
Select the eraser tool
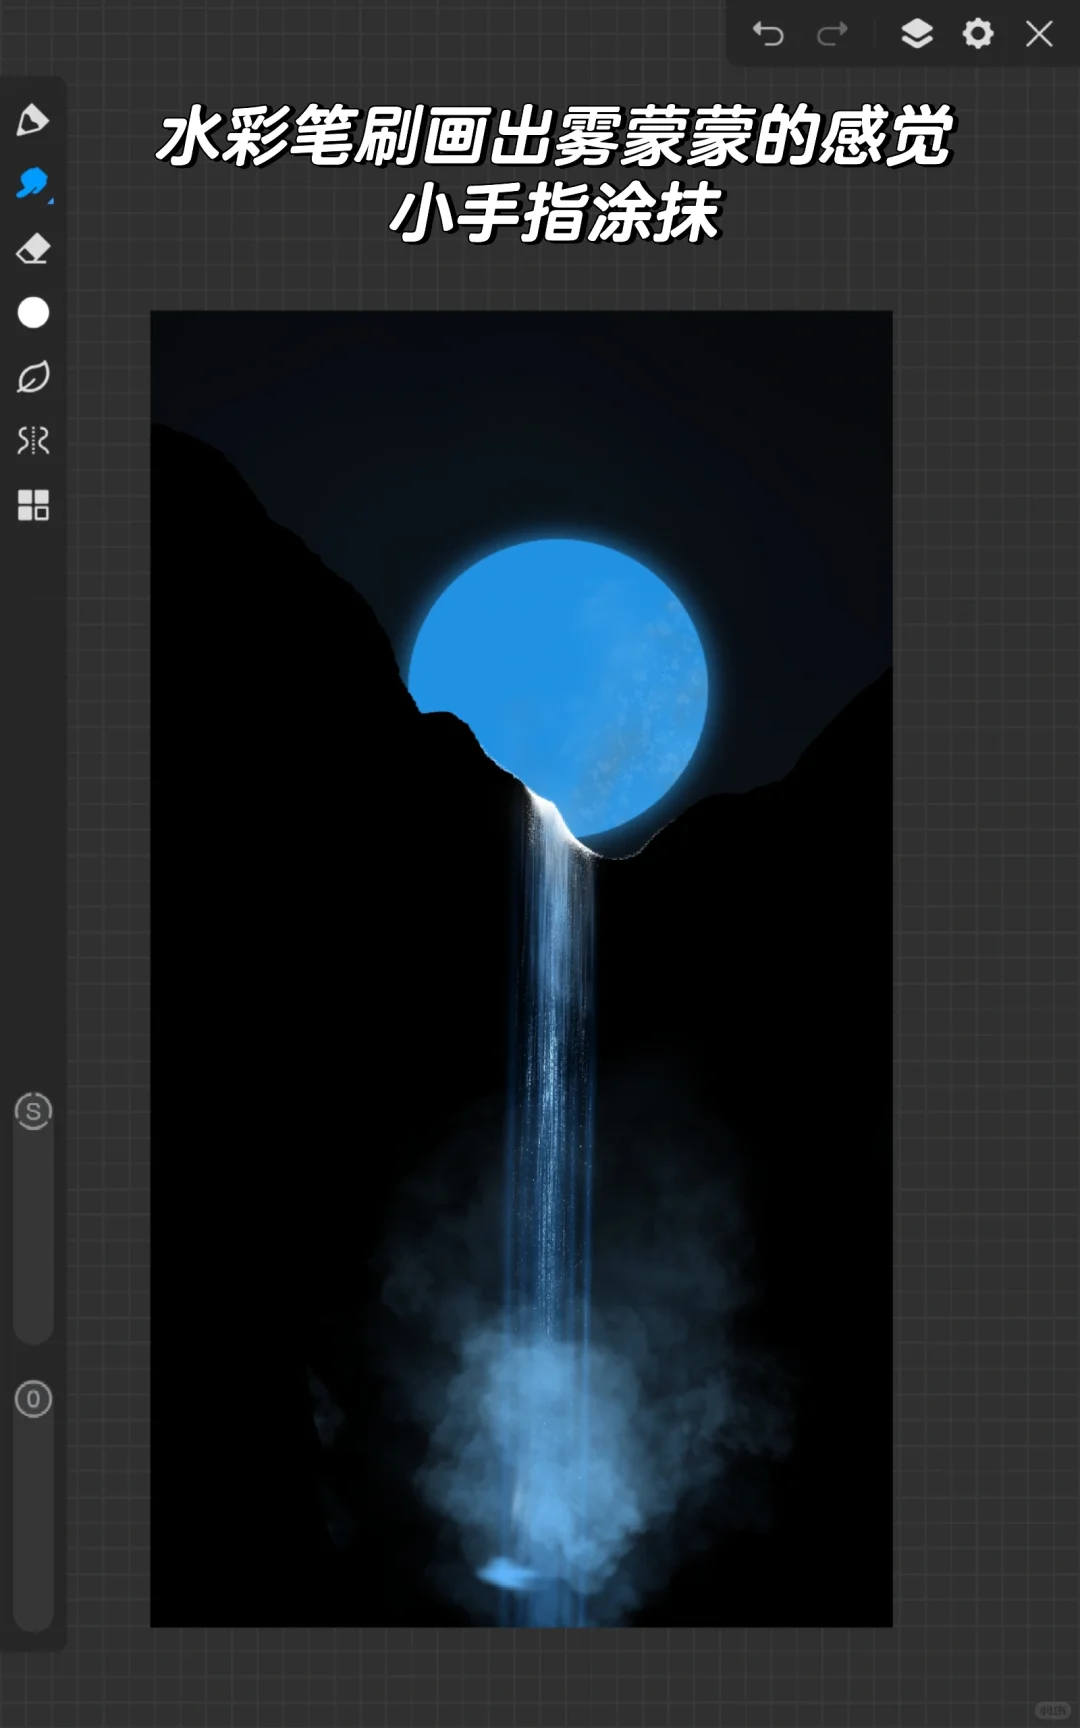click(33, 248)
